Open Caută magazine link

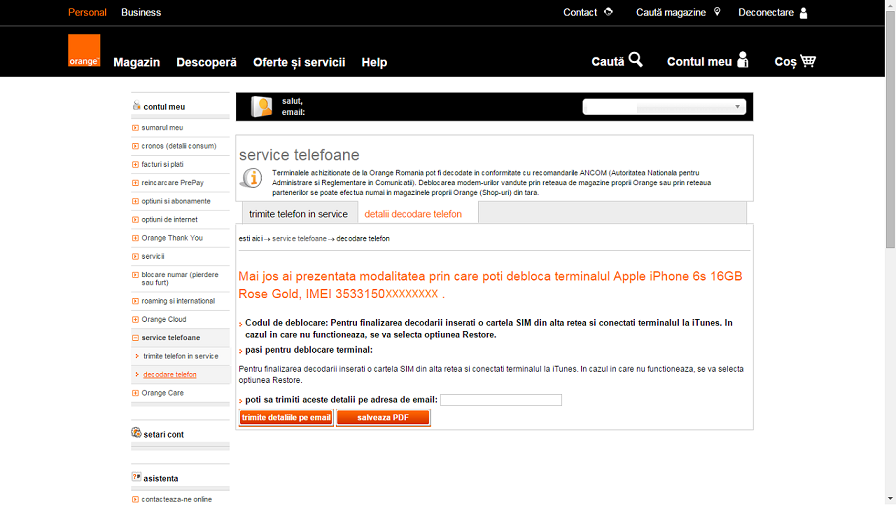click(x=671, y=13)
